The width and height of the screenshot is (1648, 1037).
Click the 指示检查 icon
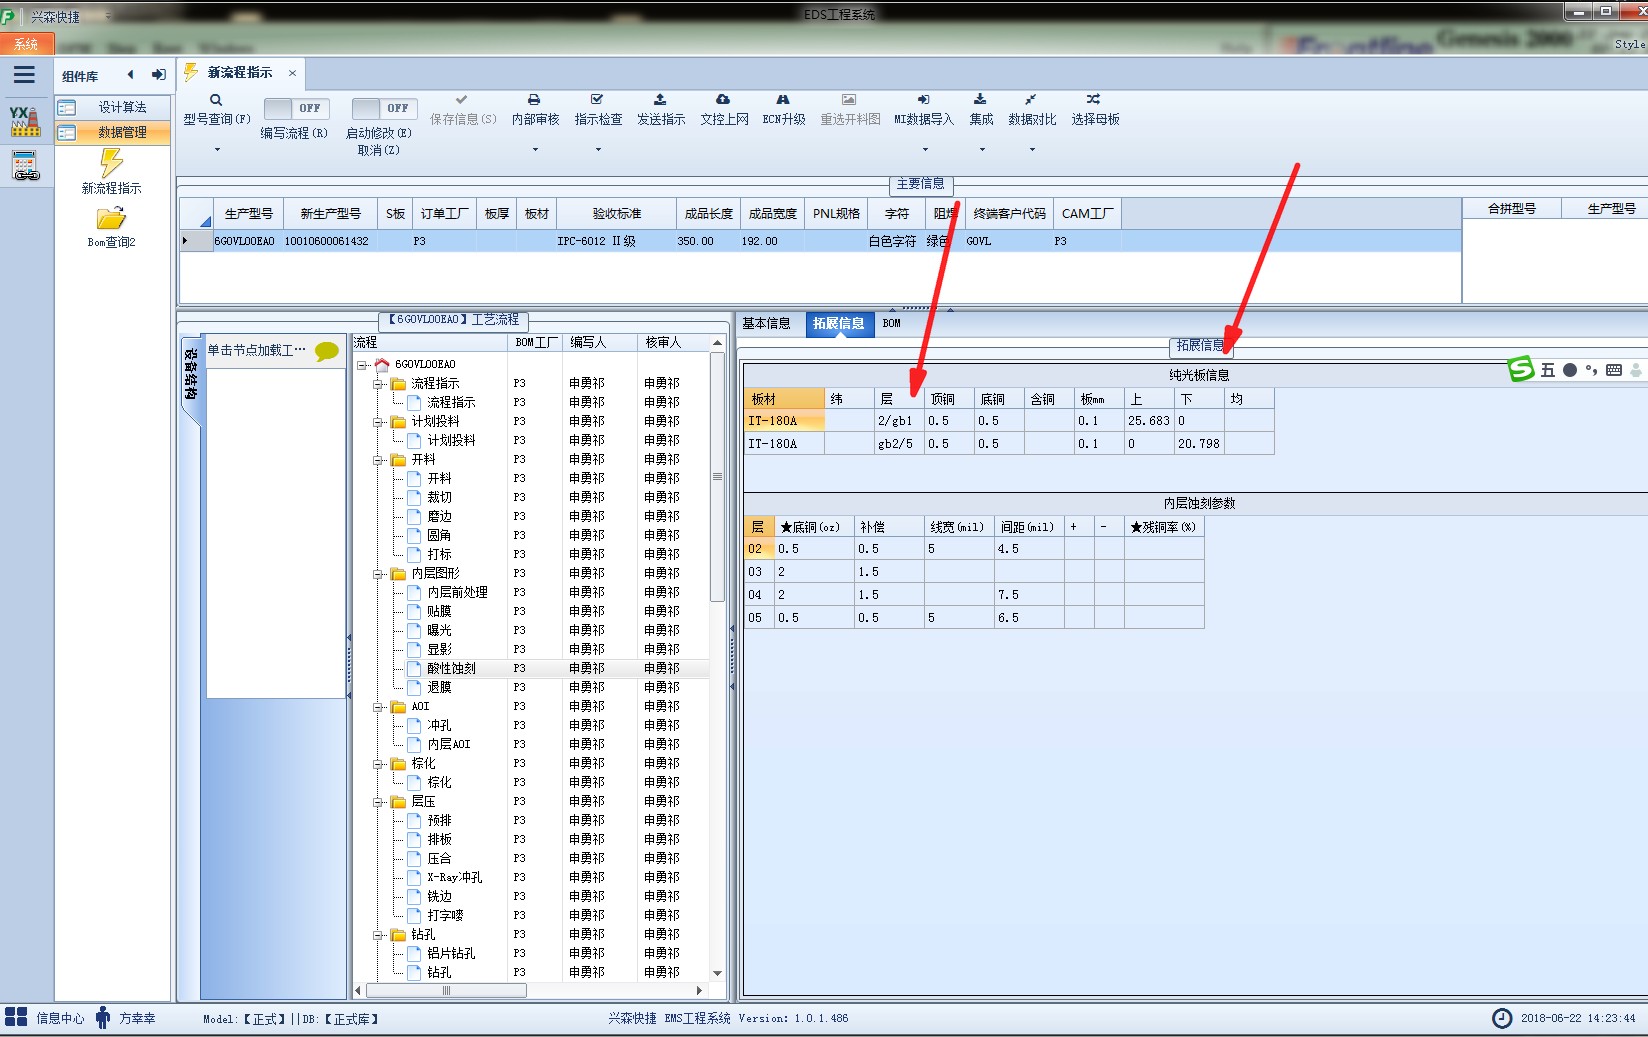[597, 100]
